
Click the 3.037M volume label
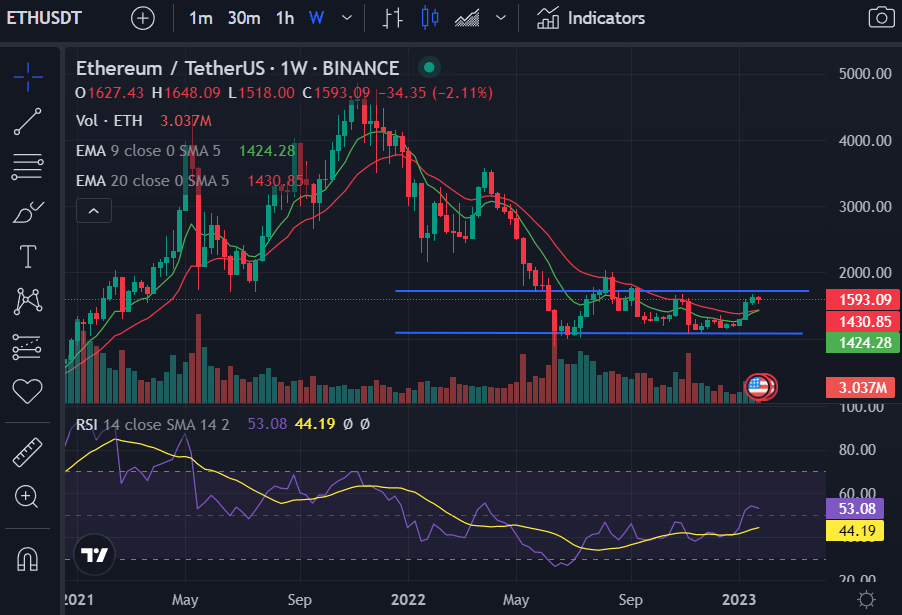(x=861, y=388)
